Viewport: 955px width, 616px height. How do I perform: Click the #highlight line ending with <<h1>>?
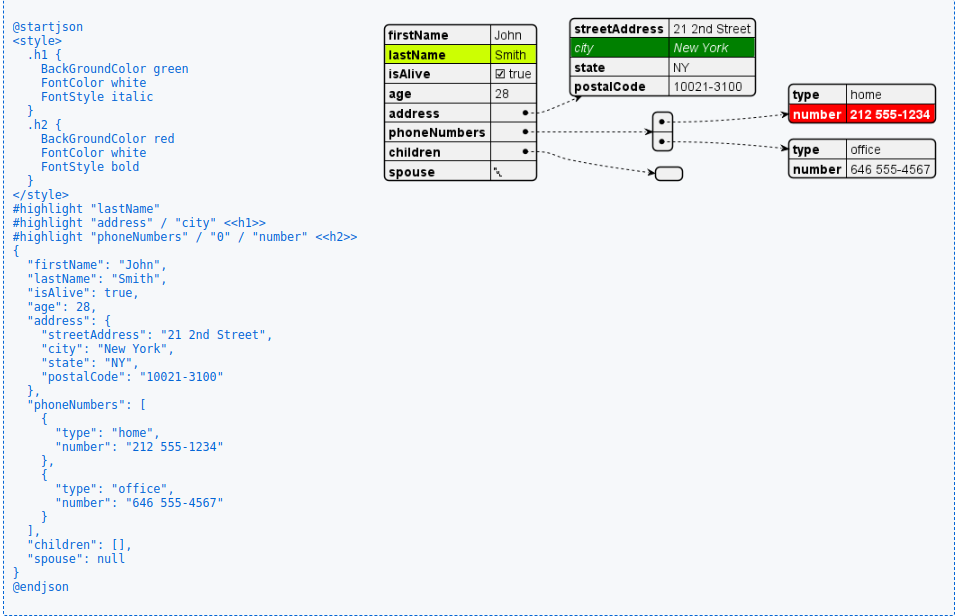[x=139, y=223]
